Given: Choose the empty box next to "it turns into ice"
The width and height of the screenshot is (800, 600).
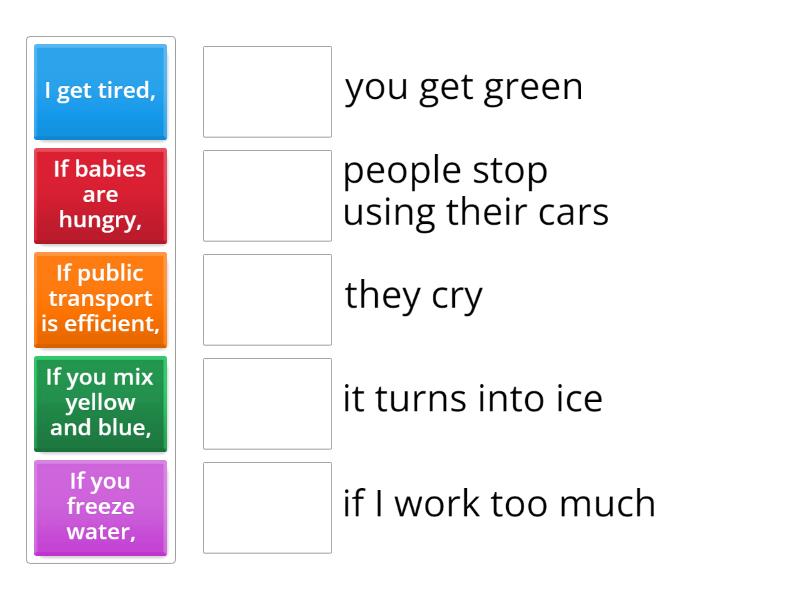Looking at the screenshot, I should (268, 404).
